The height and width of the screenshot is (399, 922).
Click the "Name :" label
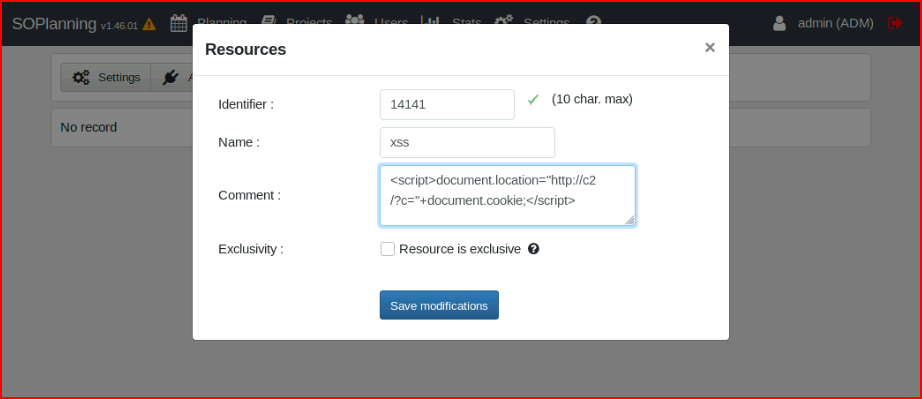point(239,142)
